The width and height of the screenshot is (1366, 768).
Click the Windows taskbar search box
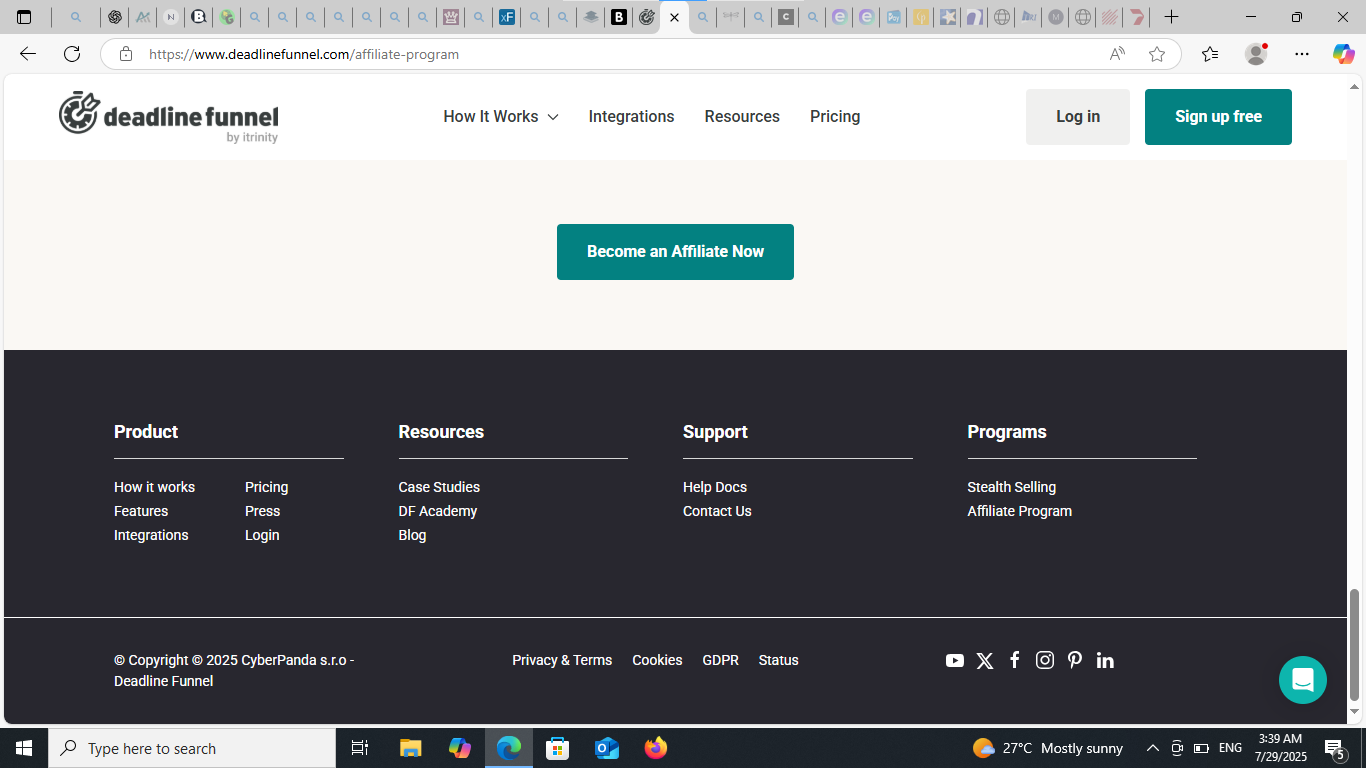pos(192,748)
